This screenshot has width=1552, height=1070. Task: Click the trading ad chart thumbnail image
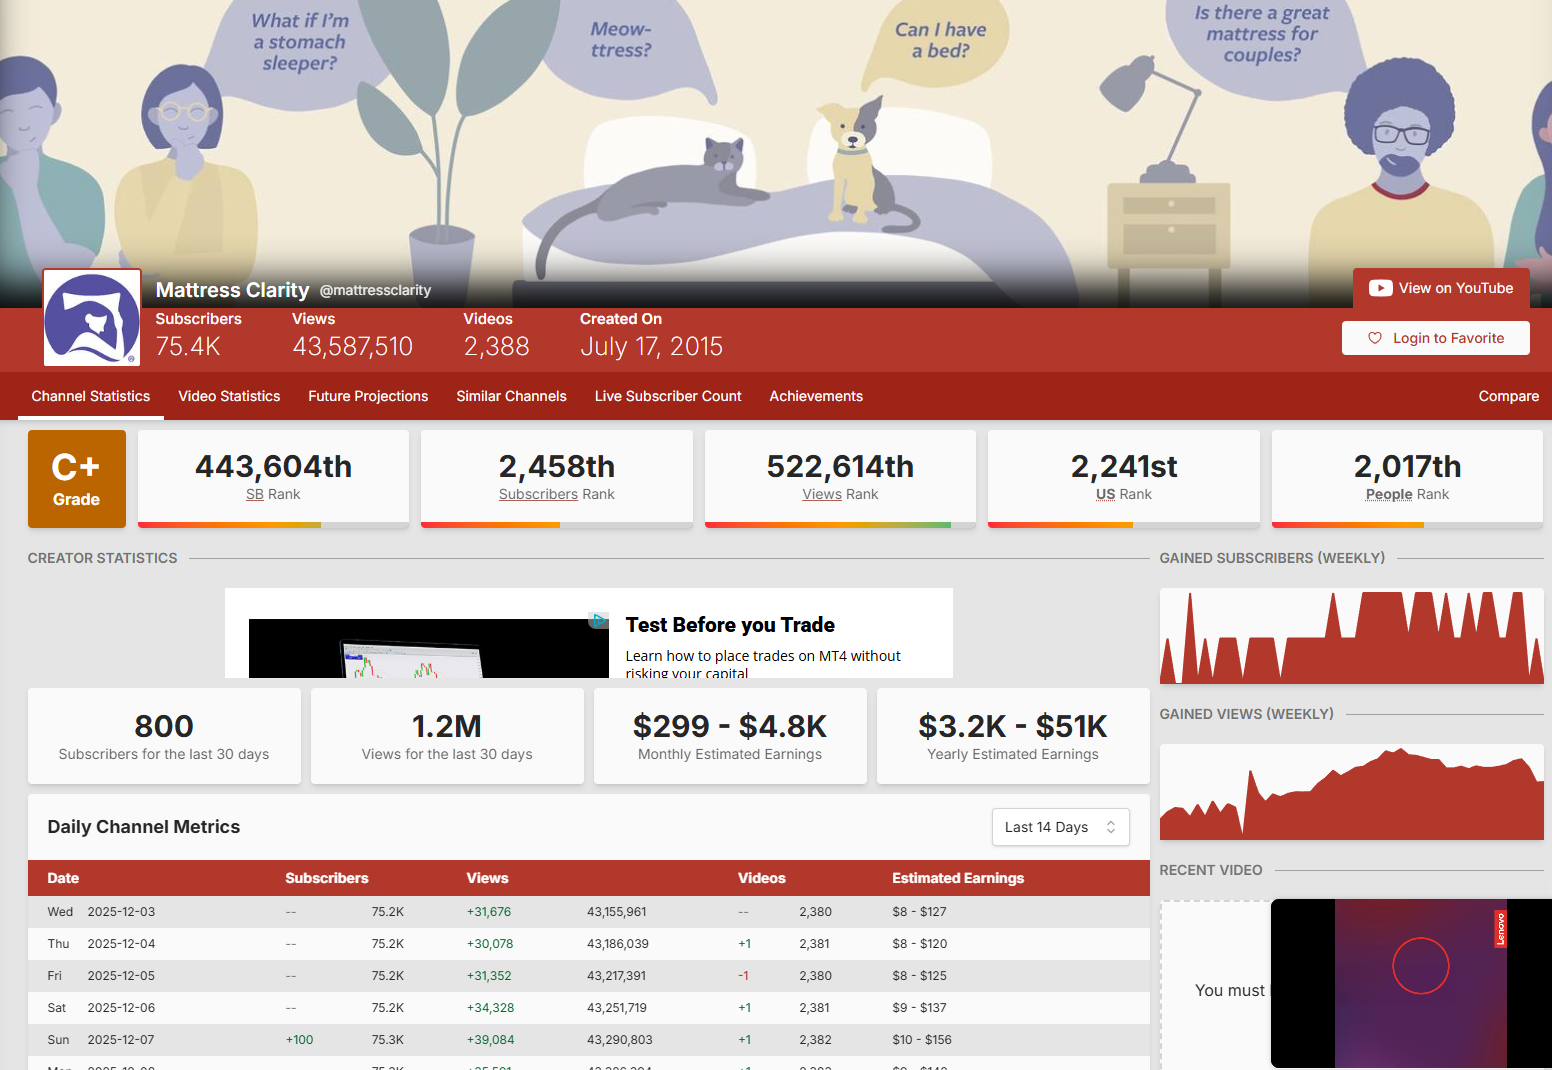[x=428, y=649]
